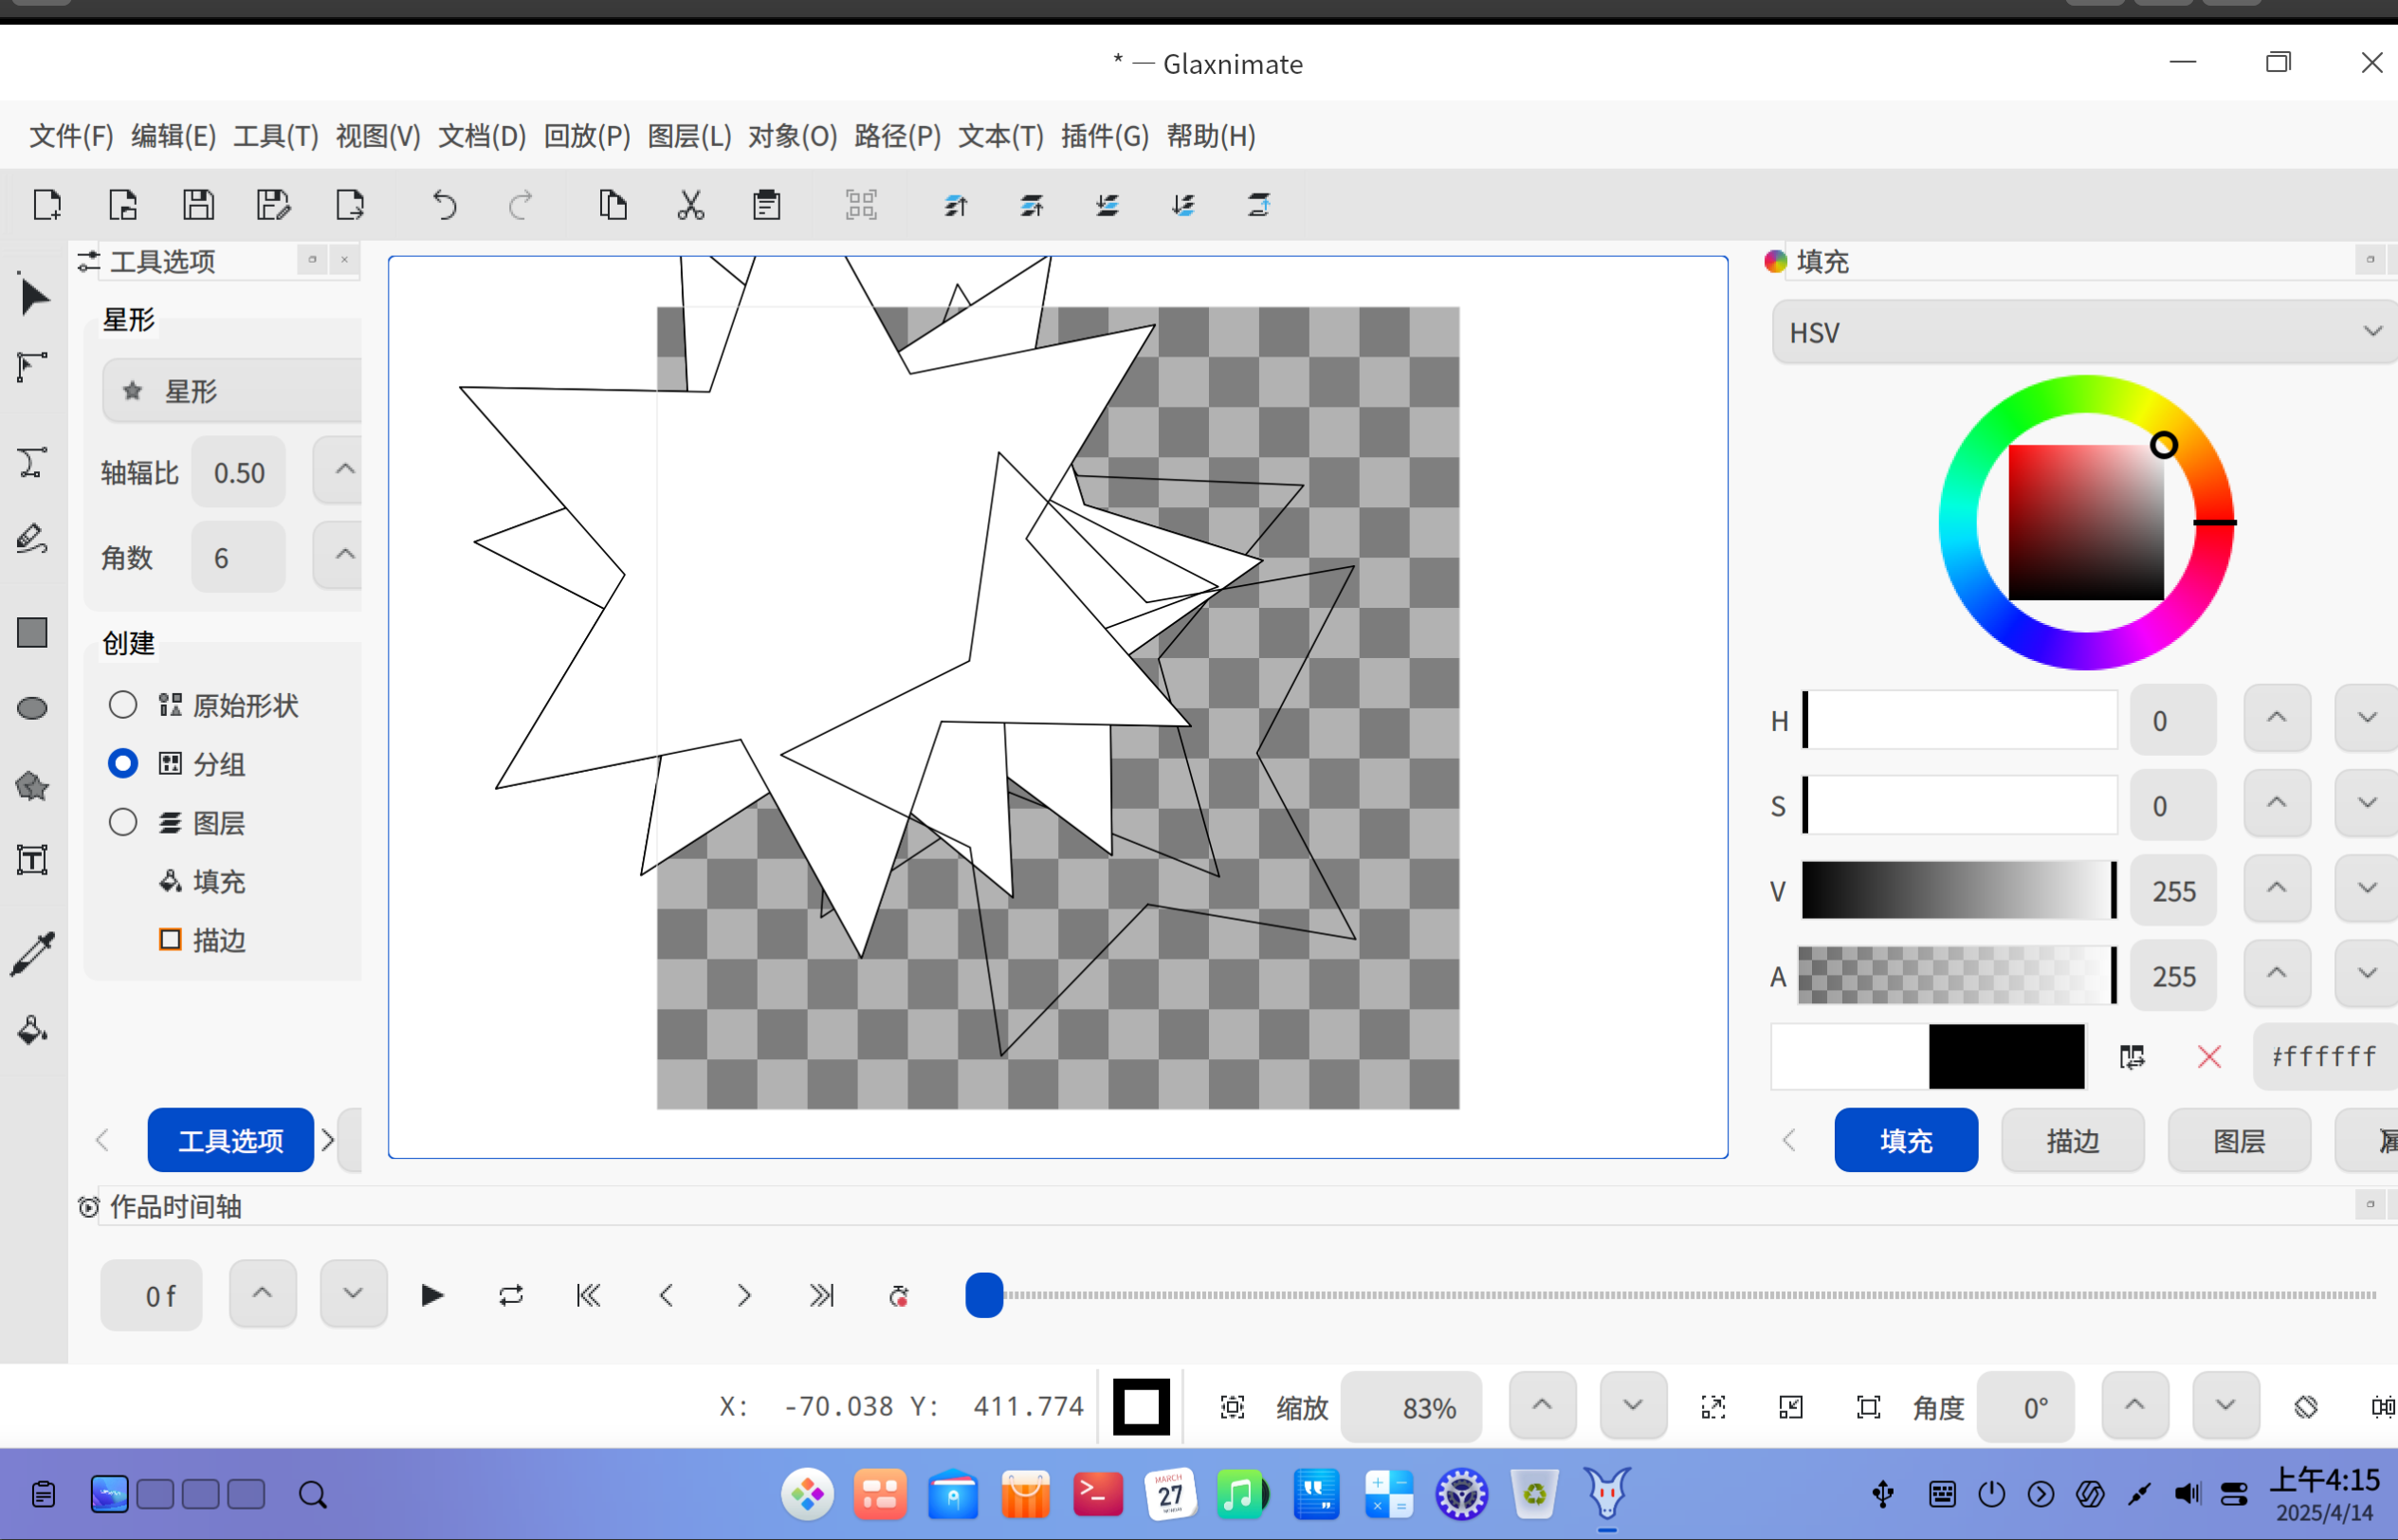
Task: Select the 原始形状 radio option
Action: (x=123, y=704)
